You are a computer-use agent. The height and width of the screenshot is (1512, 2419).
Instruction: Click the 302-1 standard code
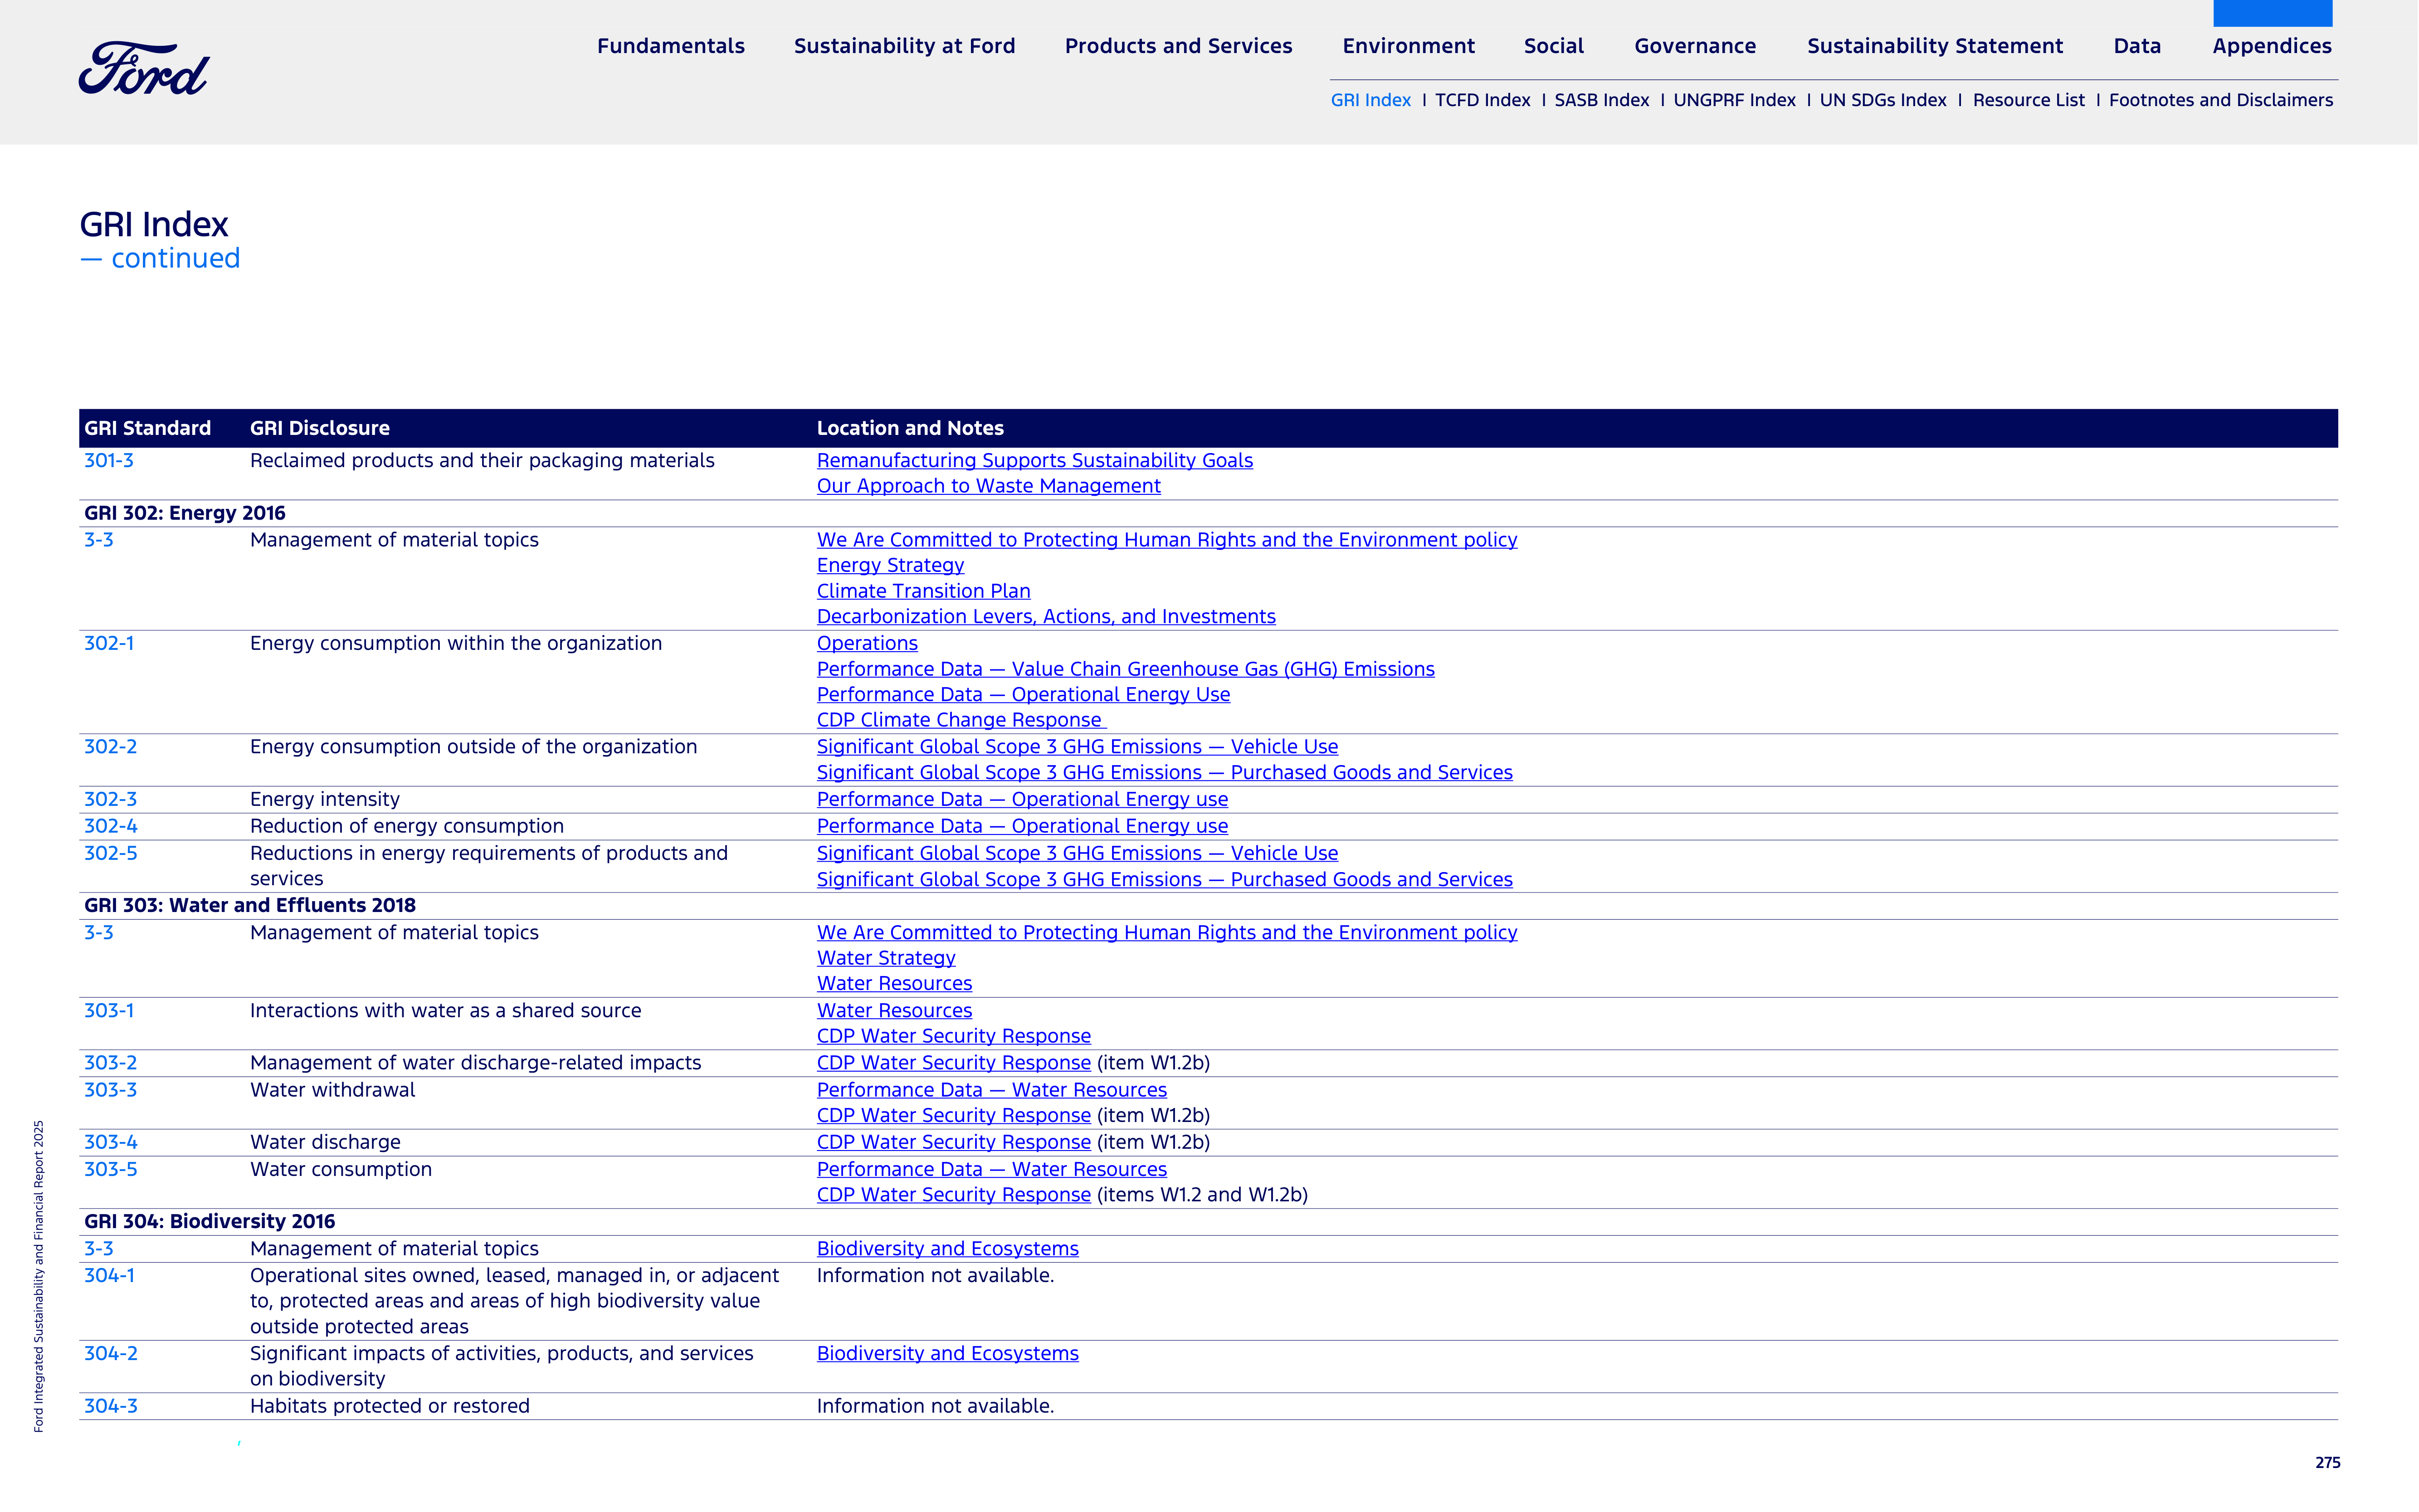point(109,643)
